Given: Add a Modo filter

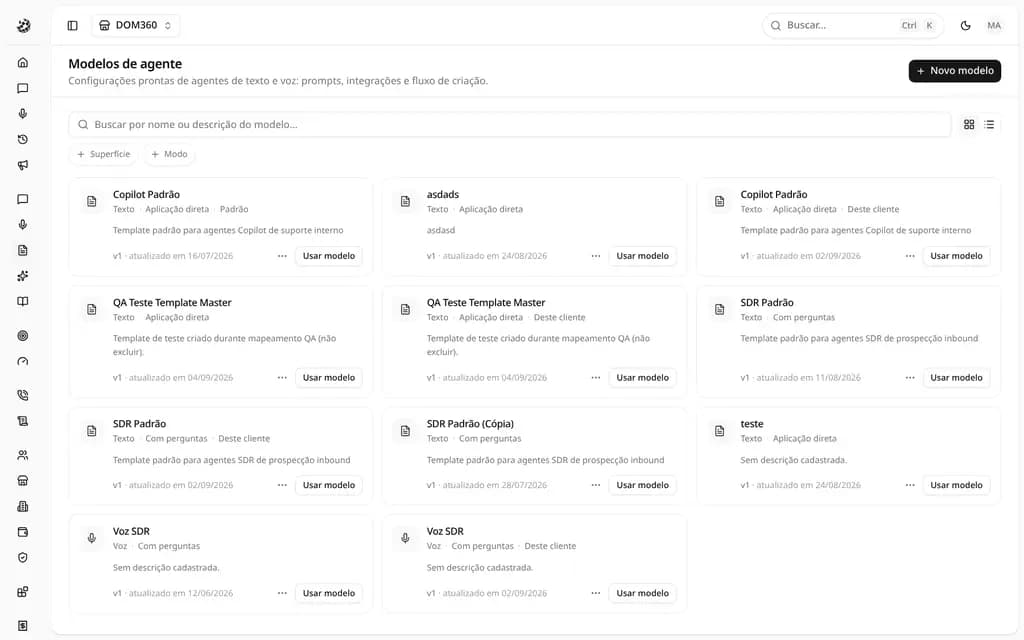Looking at the screenshot, I should [x=169, y=154].
